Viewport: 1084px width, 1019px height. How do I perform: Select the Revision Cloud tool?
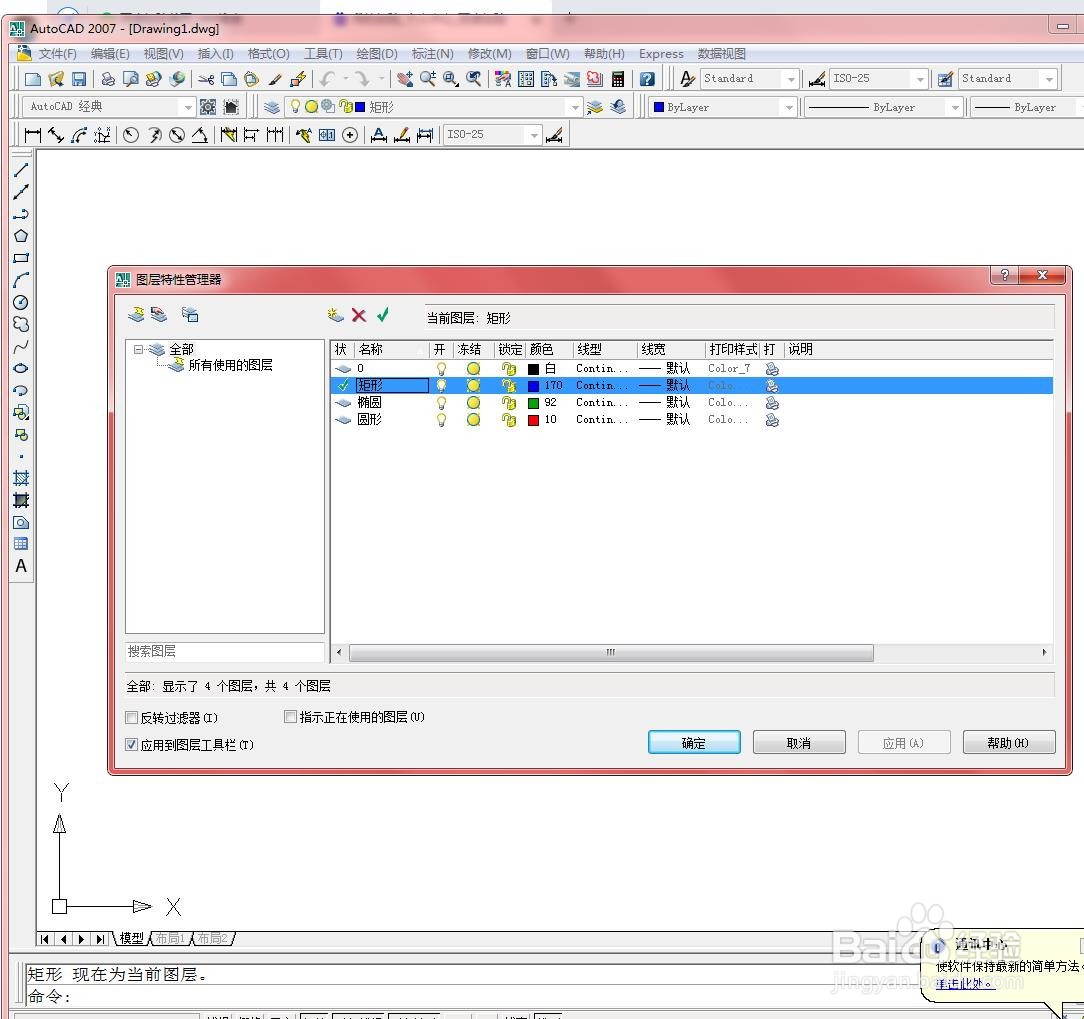point(21,324)
